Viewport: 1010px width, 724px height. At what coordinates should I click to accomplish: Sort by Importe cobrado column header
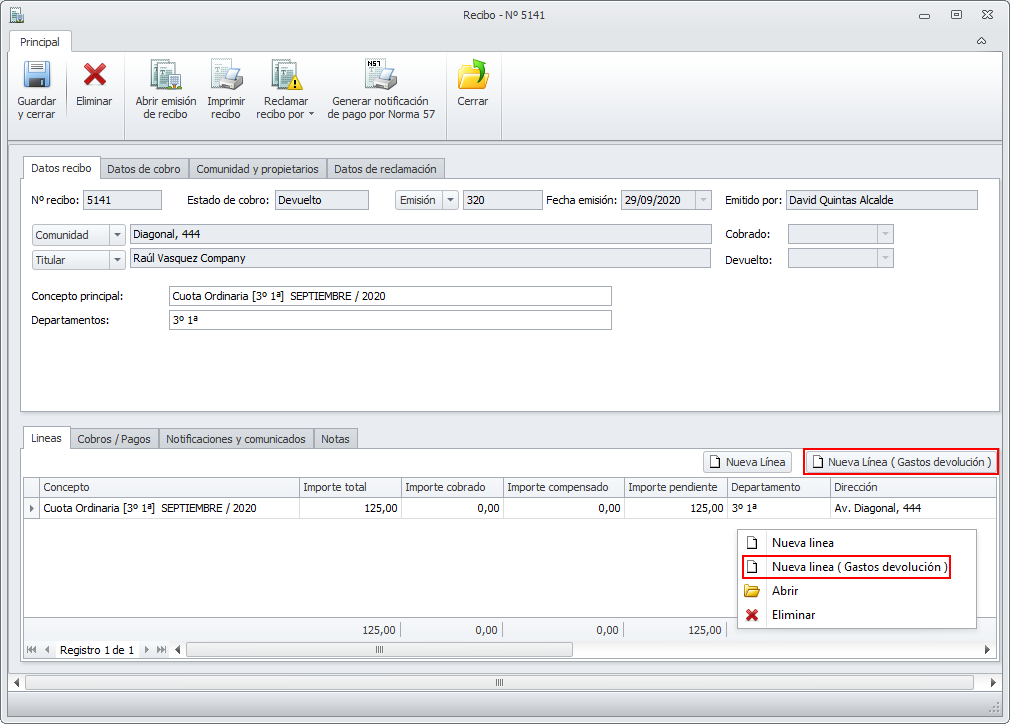coord(453,488)
